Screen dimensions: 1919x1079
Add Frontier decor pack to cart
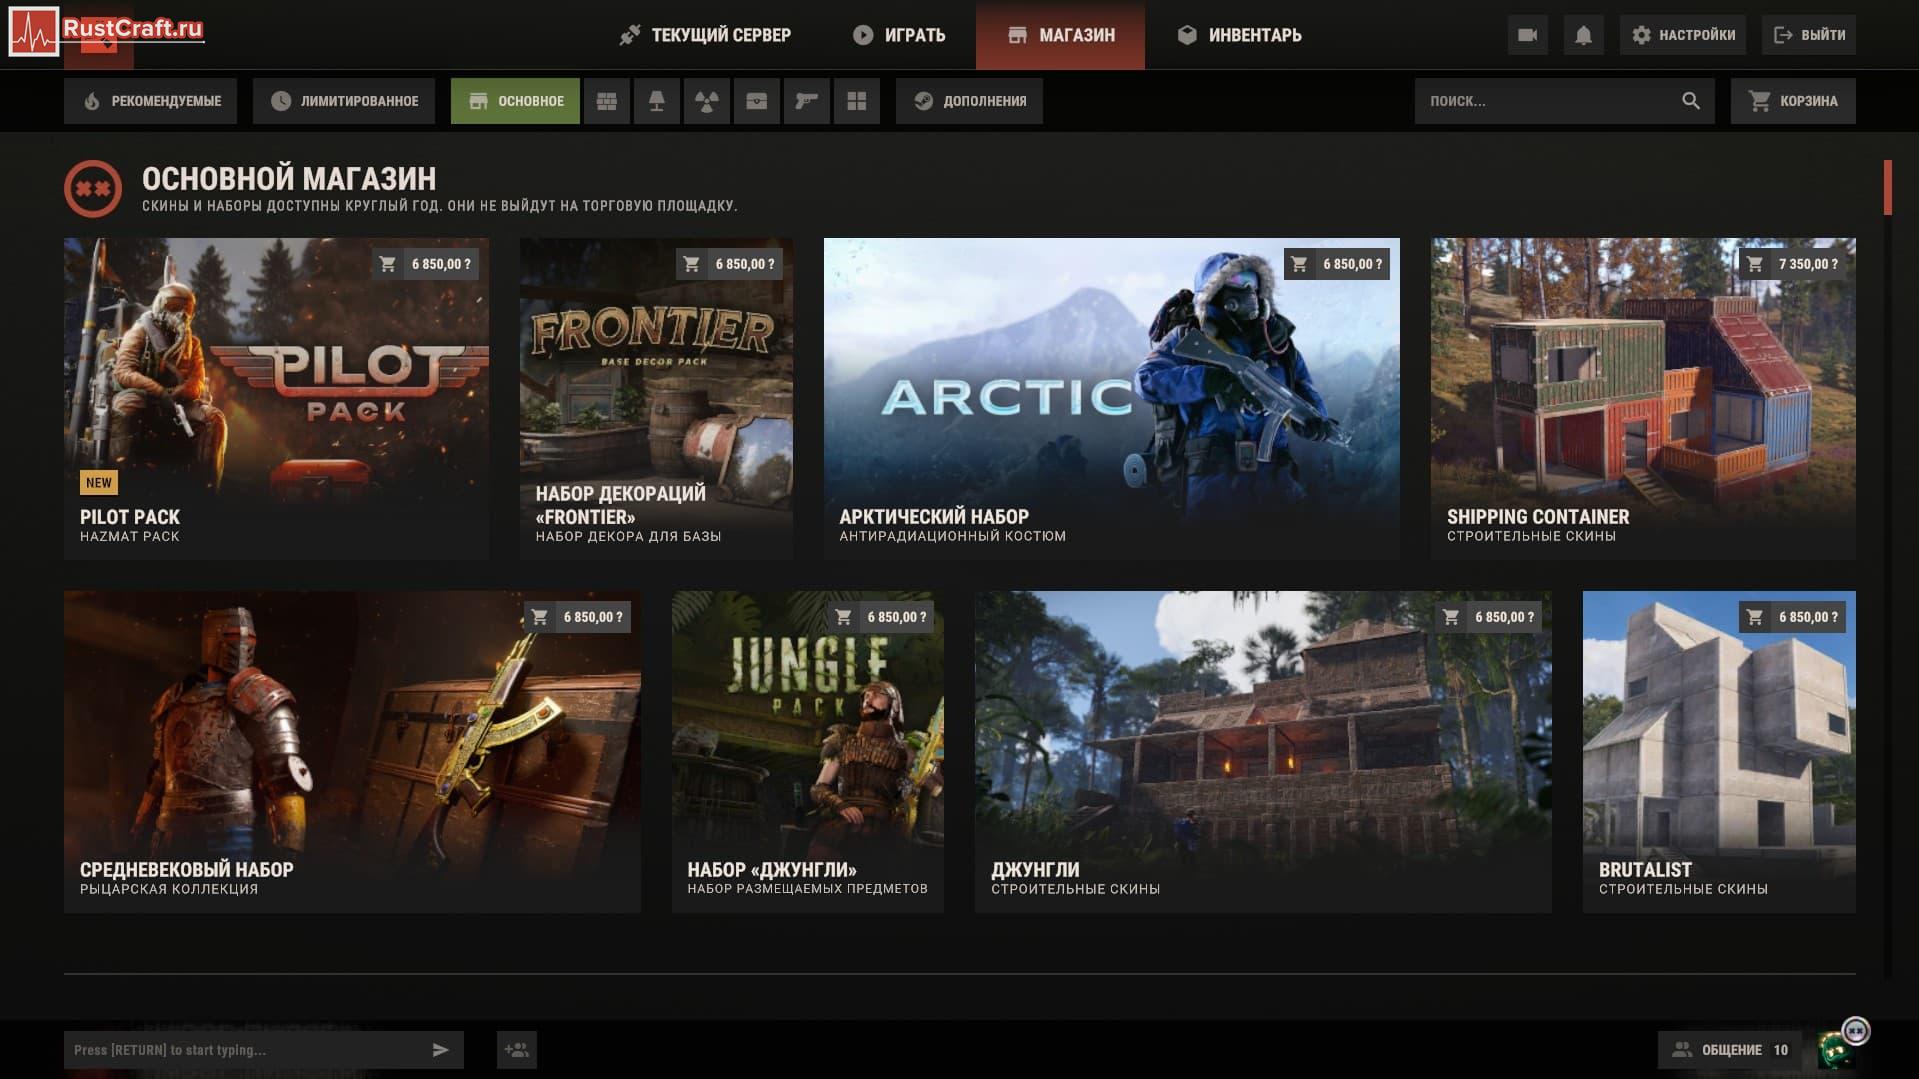point(730,264)
